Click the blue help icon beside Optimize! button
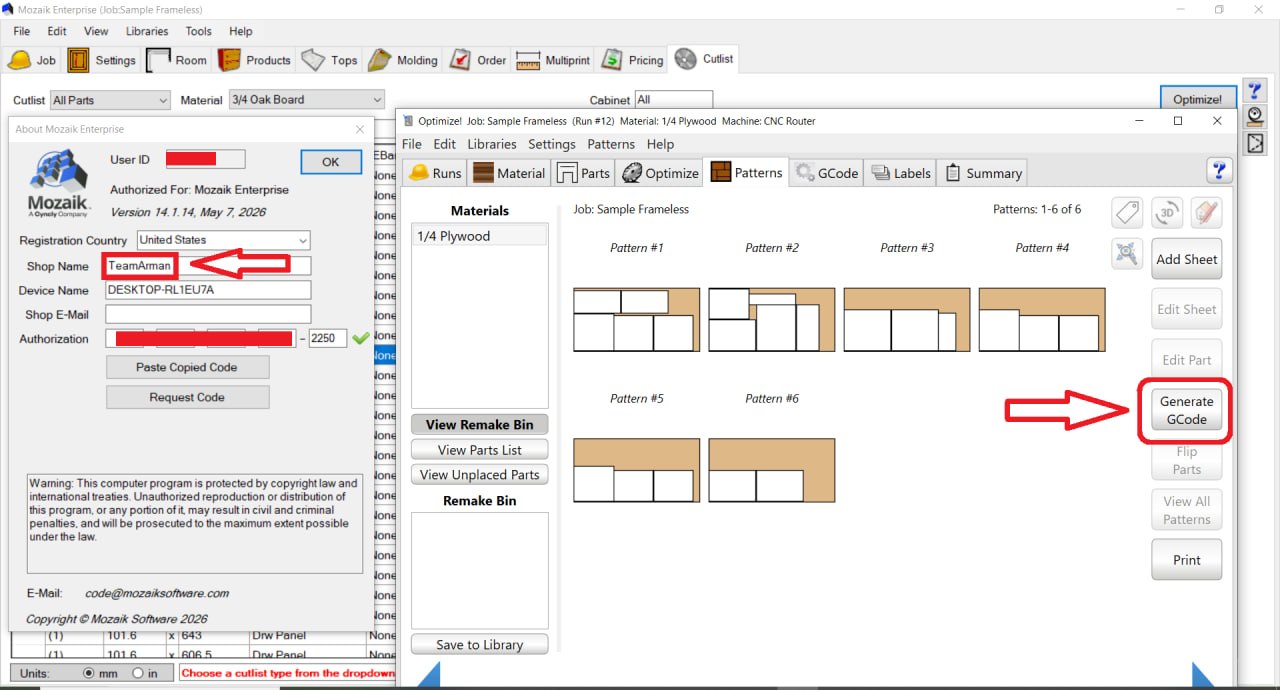 tap(1255, 92)
